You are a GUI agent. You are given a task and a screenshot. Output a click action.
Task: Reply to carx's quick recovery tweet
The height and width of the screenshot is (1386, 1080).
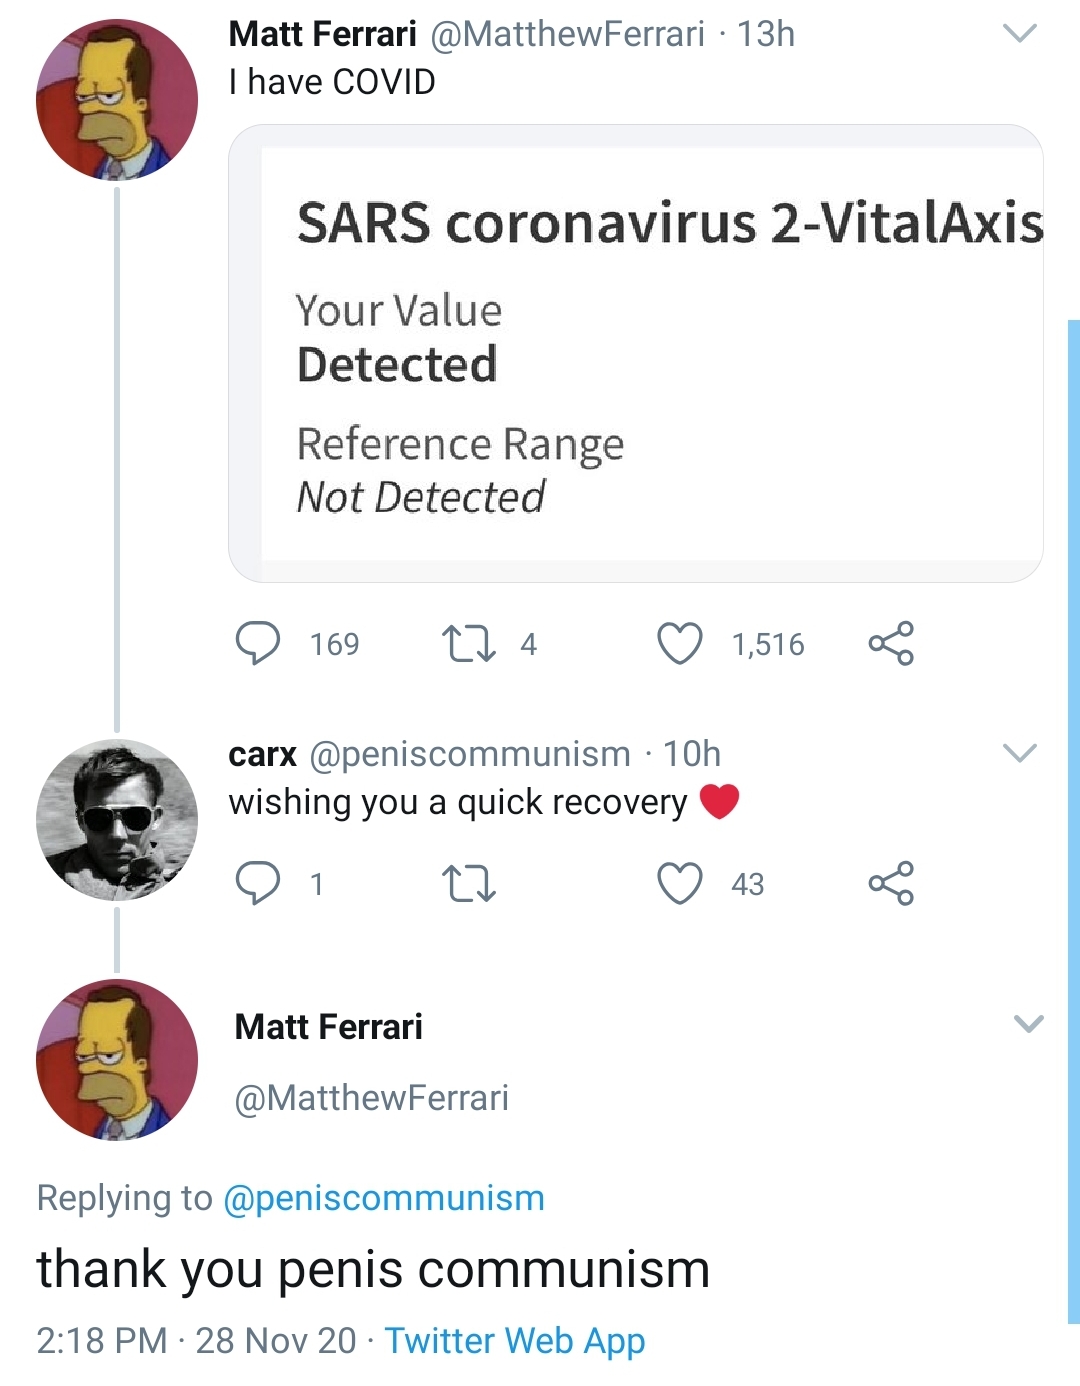(x=258, y=883)
